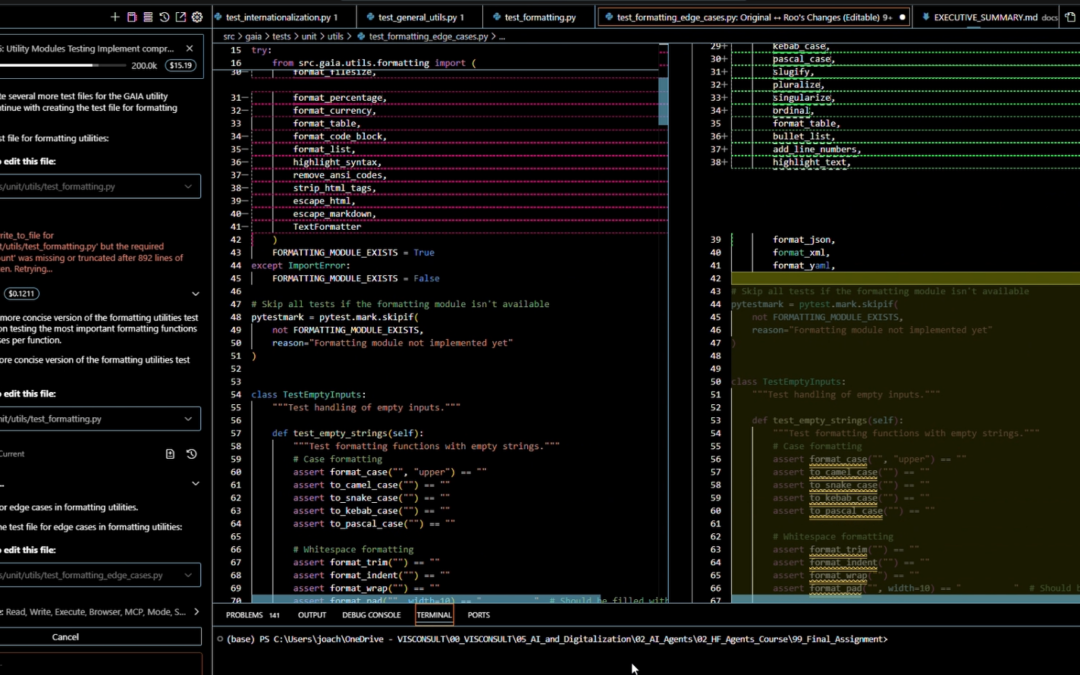Open the EXECUTIVE_SUMMARY.md tab
This screenshot has width=1080, height=675.
click(x=985, y=17)
